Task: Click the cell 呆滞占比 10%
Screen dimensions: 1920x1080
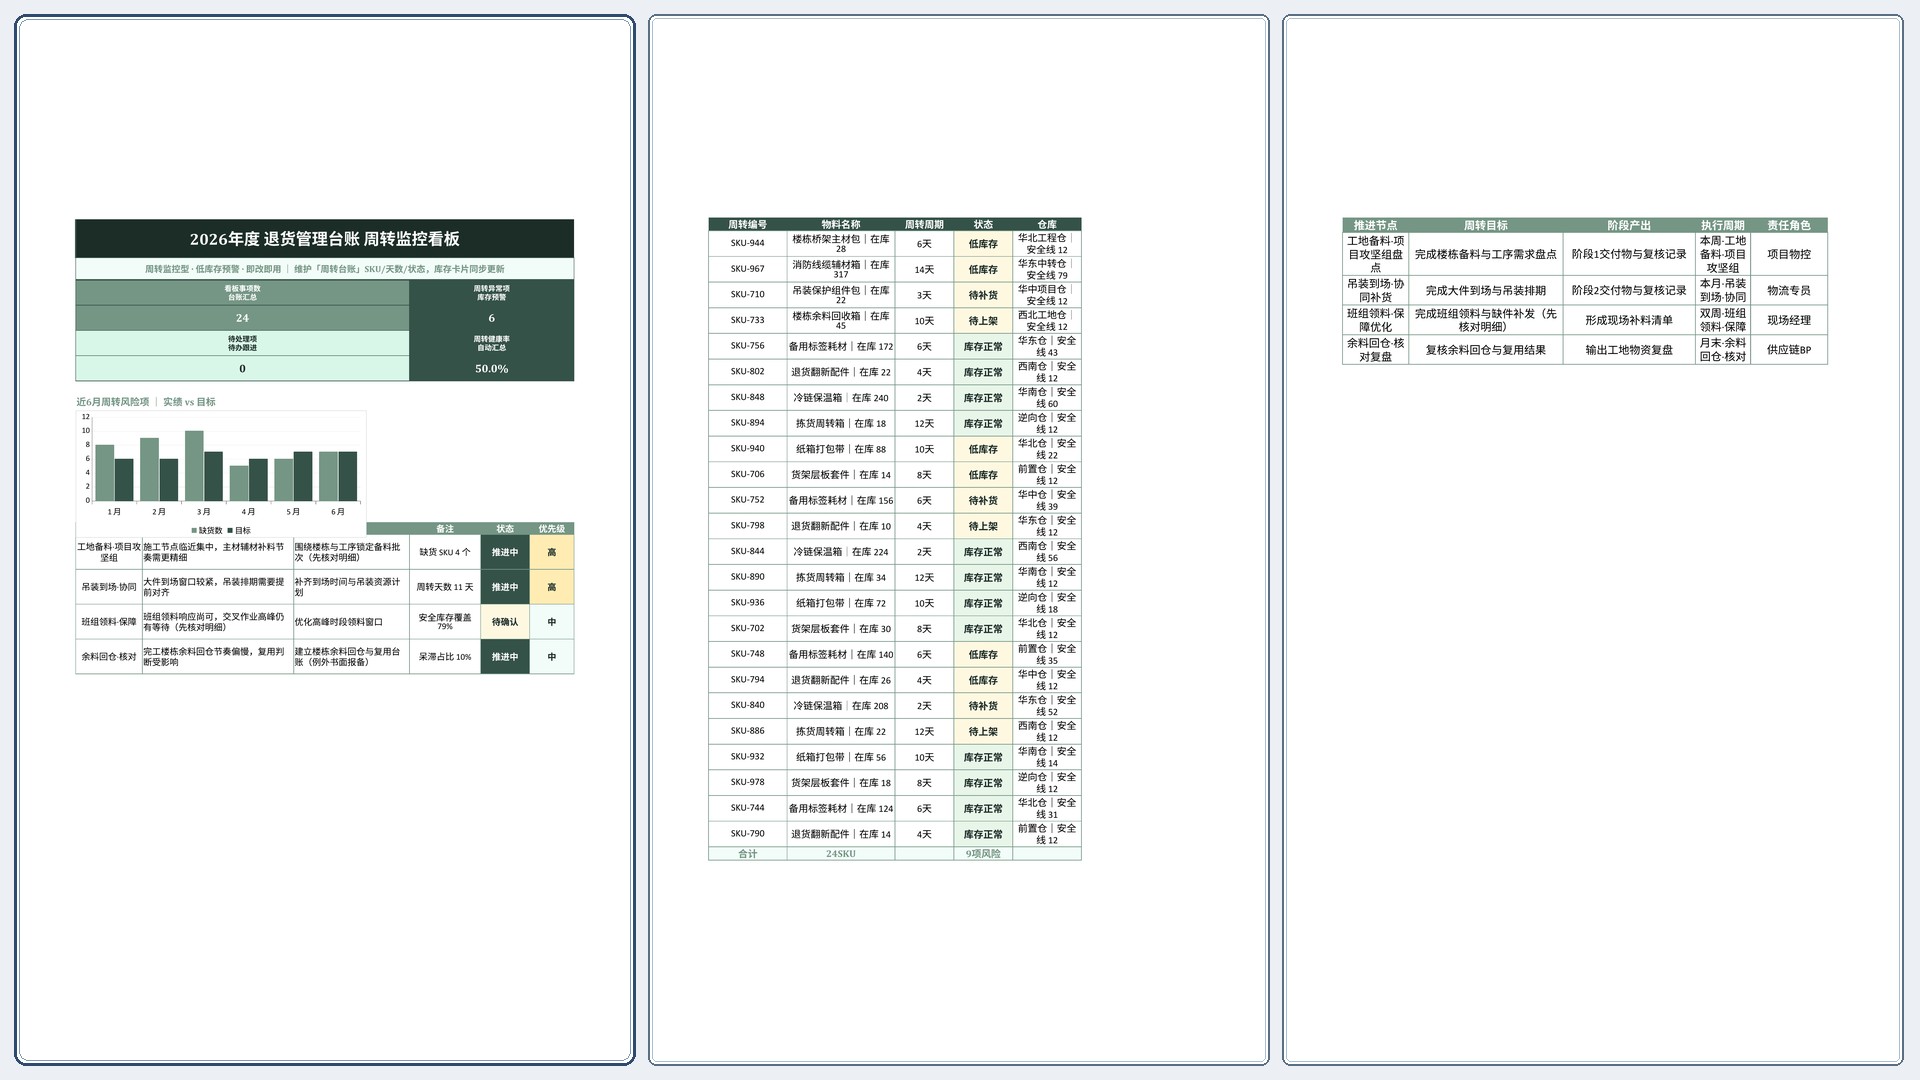Action: point(445,657)
